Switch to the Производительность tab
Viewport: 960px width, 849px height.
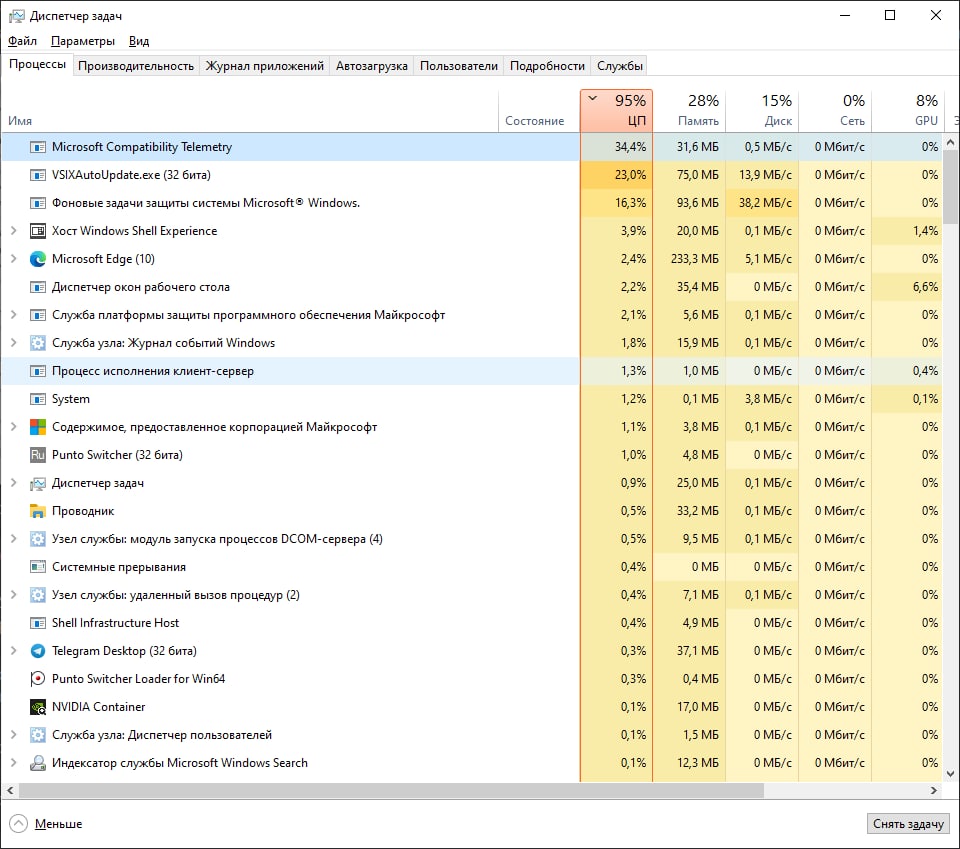[136, 66]
